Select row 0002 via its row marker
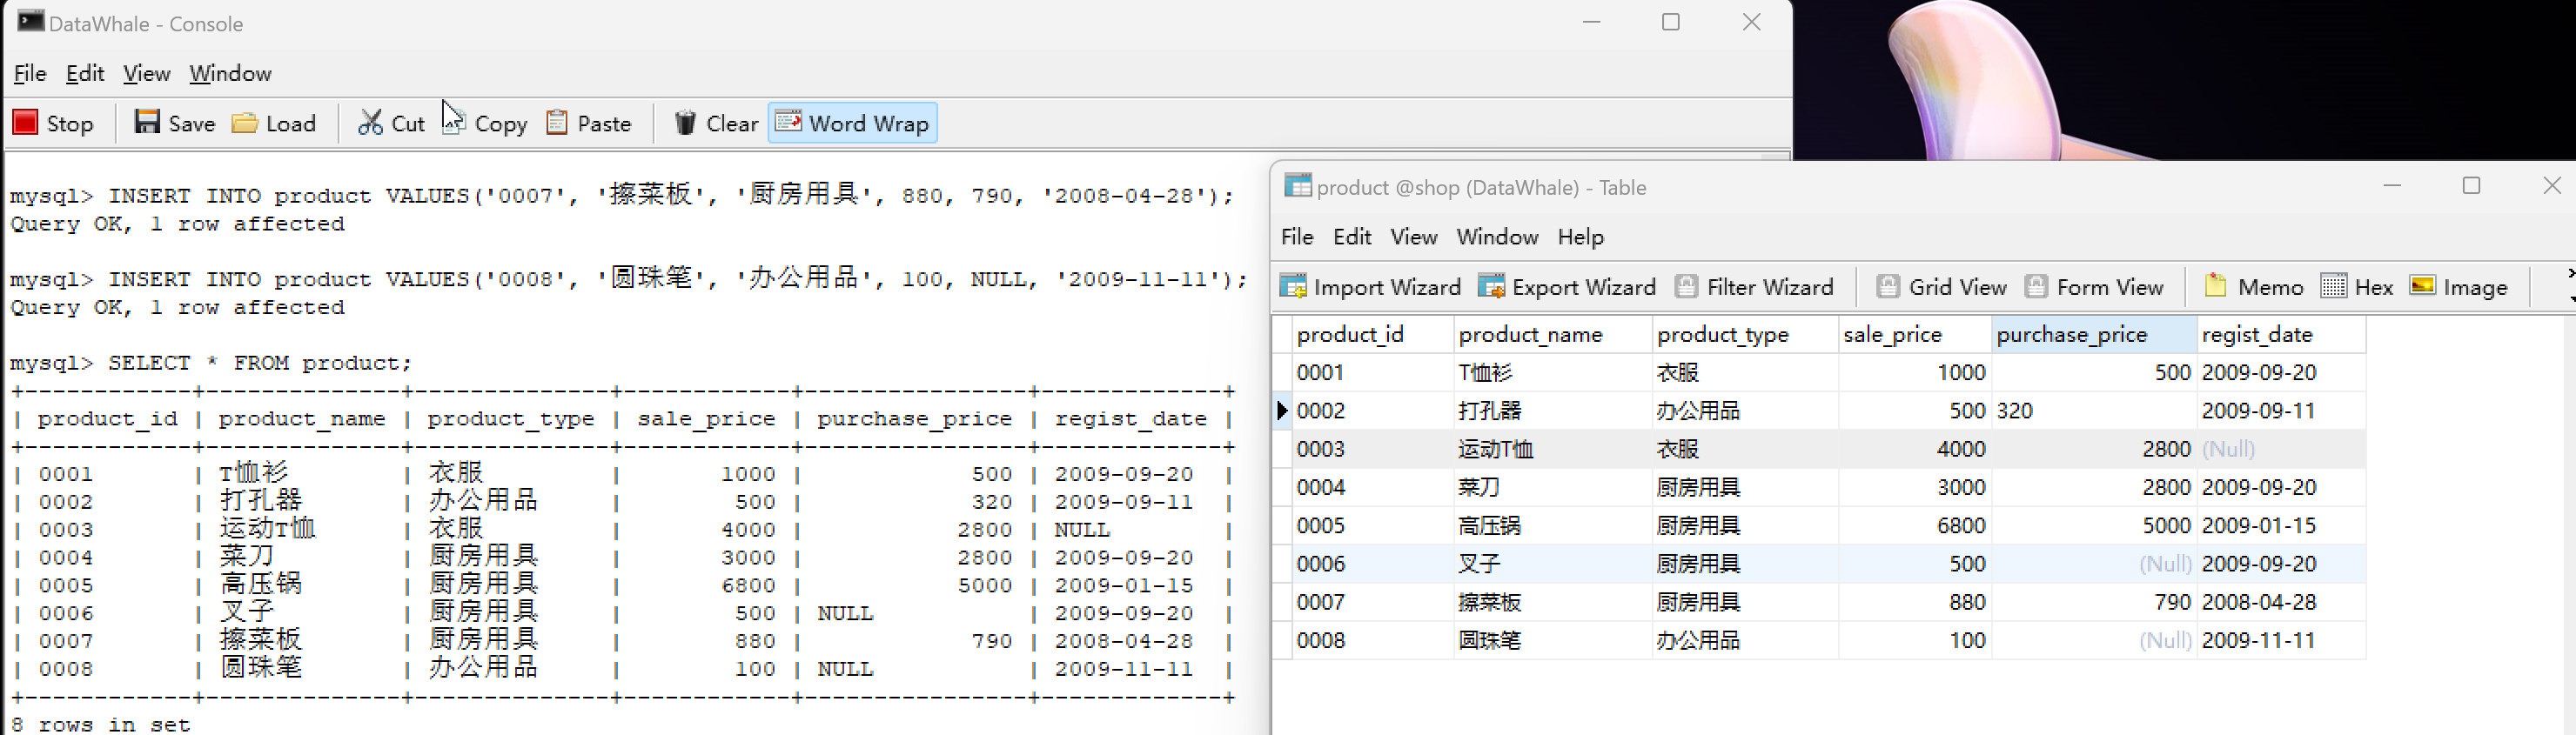This screenshot has height=735, width=2576. point(1282,411)
